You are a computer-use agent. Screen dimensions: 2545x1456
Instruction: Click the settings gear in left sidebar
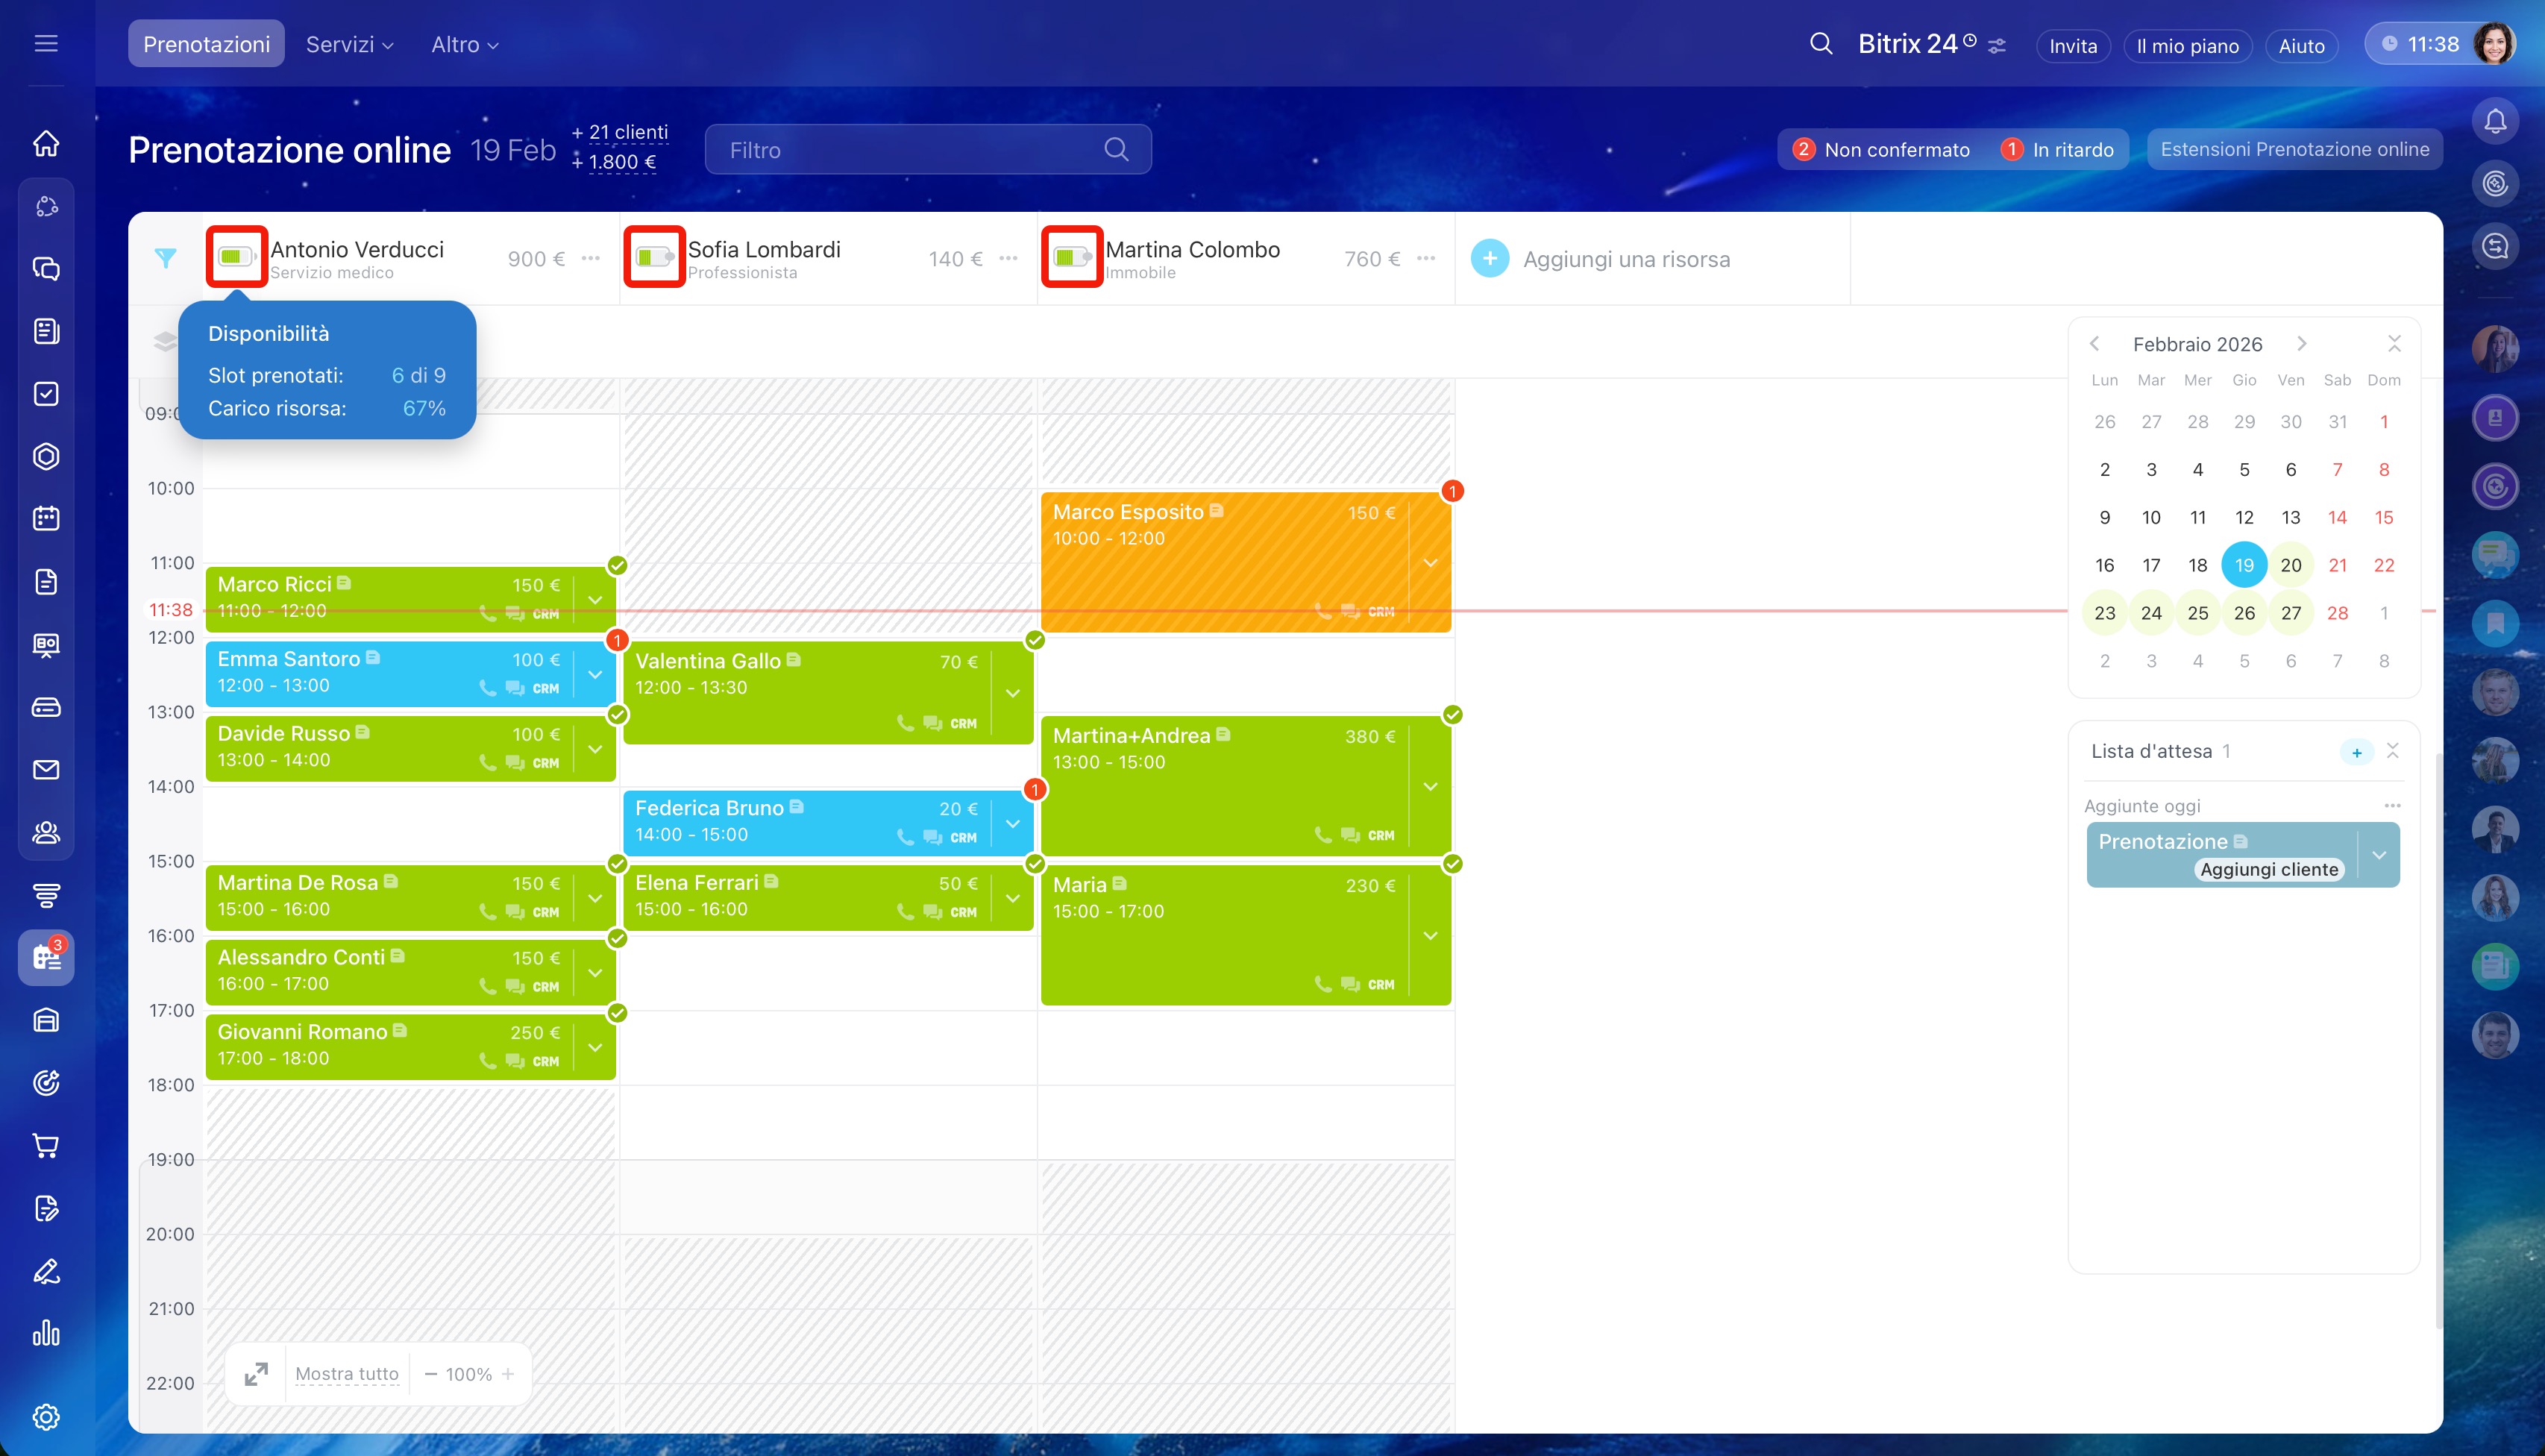pos(46,1417)
